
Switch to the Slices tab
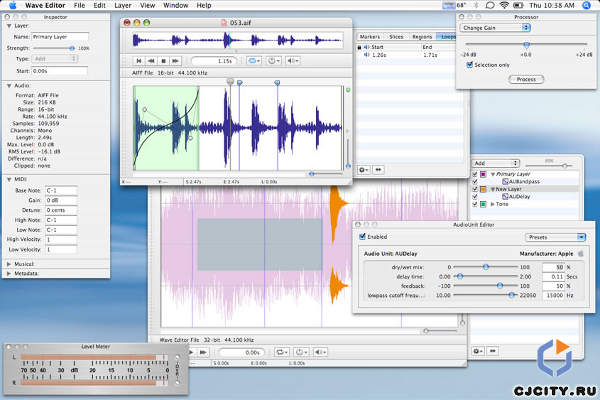(x=396, y=37)
